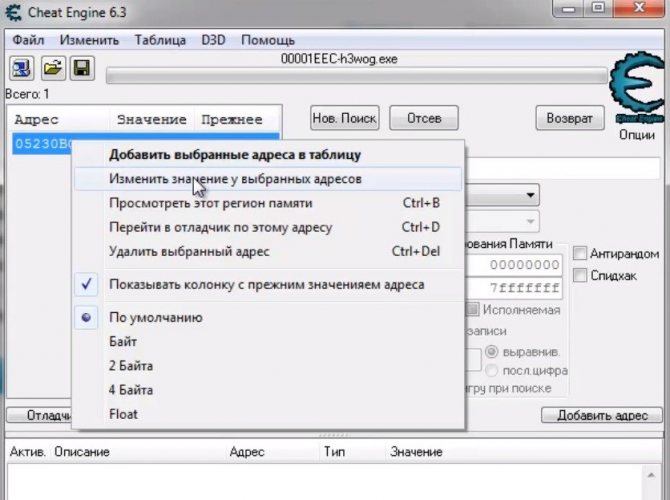Click the Прежнее column header
Screen dimensions: 670x500
(x=237, y=119)
